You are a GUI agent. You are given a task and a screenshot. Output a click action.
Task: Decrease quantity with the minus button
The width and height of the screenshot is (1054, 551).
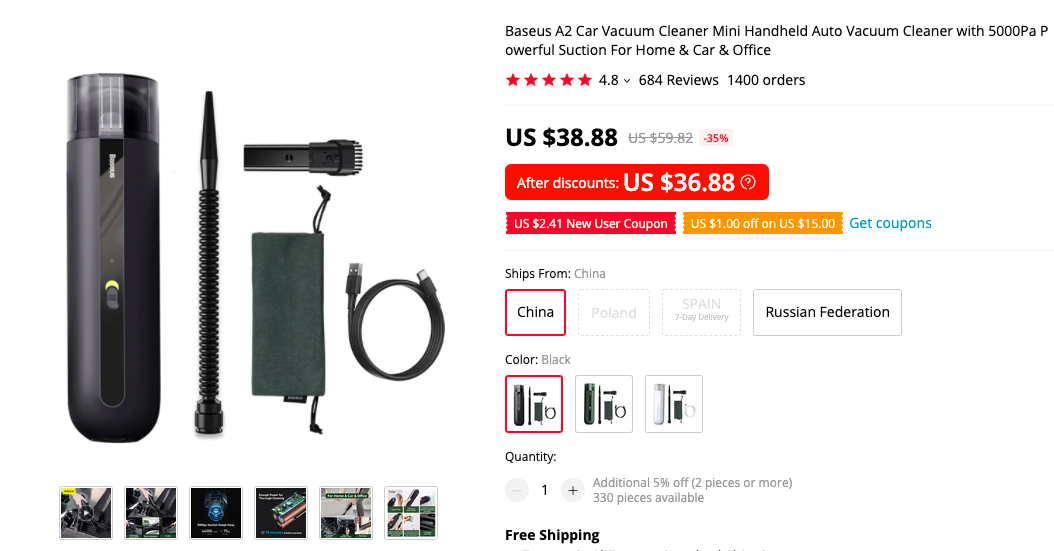pos(517,491)
